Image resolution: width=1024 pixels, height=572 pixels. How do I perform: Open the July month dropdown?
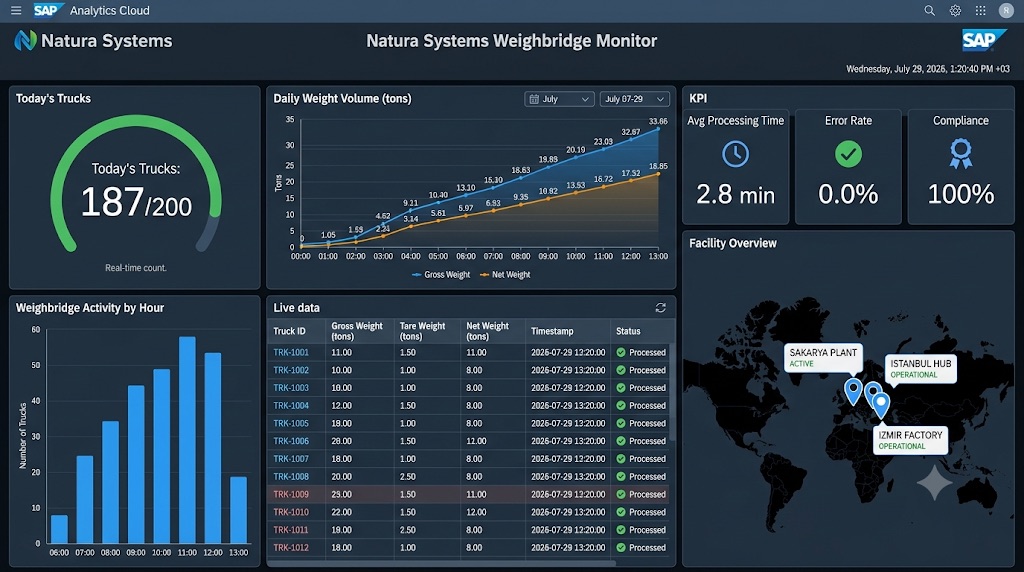pyautogui.click(x=559, y=99)
